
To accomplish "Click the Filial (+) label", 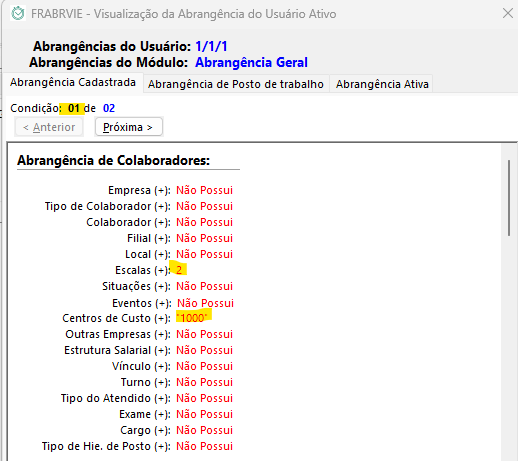I will click(149, 238).
